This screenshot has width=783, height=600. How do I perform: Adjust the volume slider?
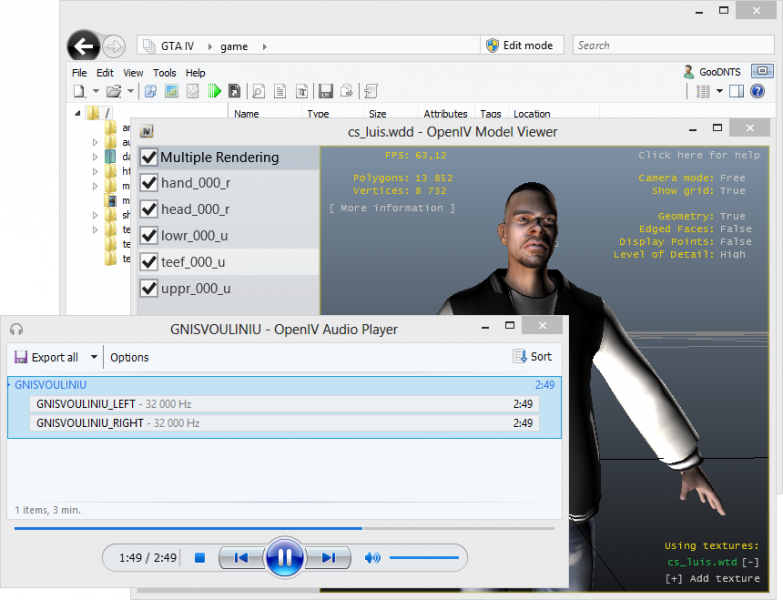coord(424,558)
